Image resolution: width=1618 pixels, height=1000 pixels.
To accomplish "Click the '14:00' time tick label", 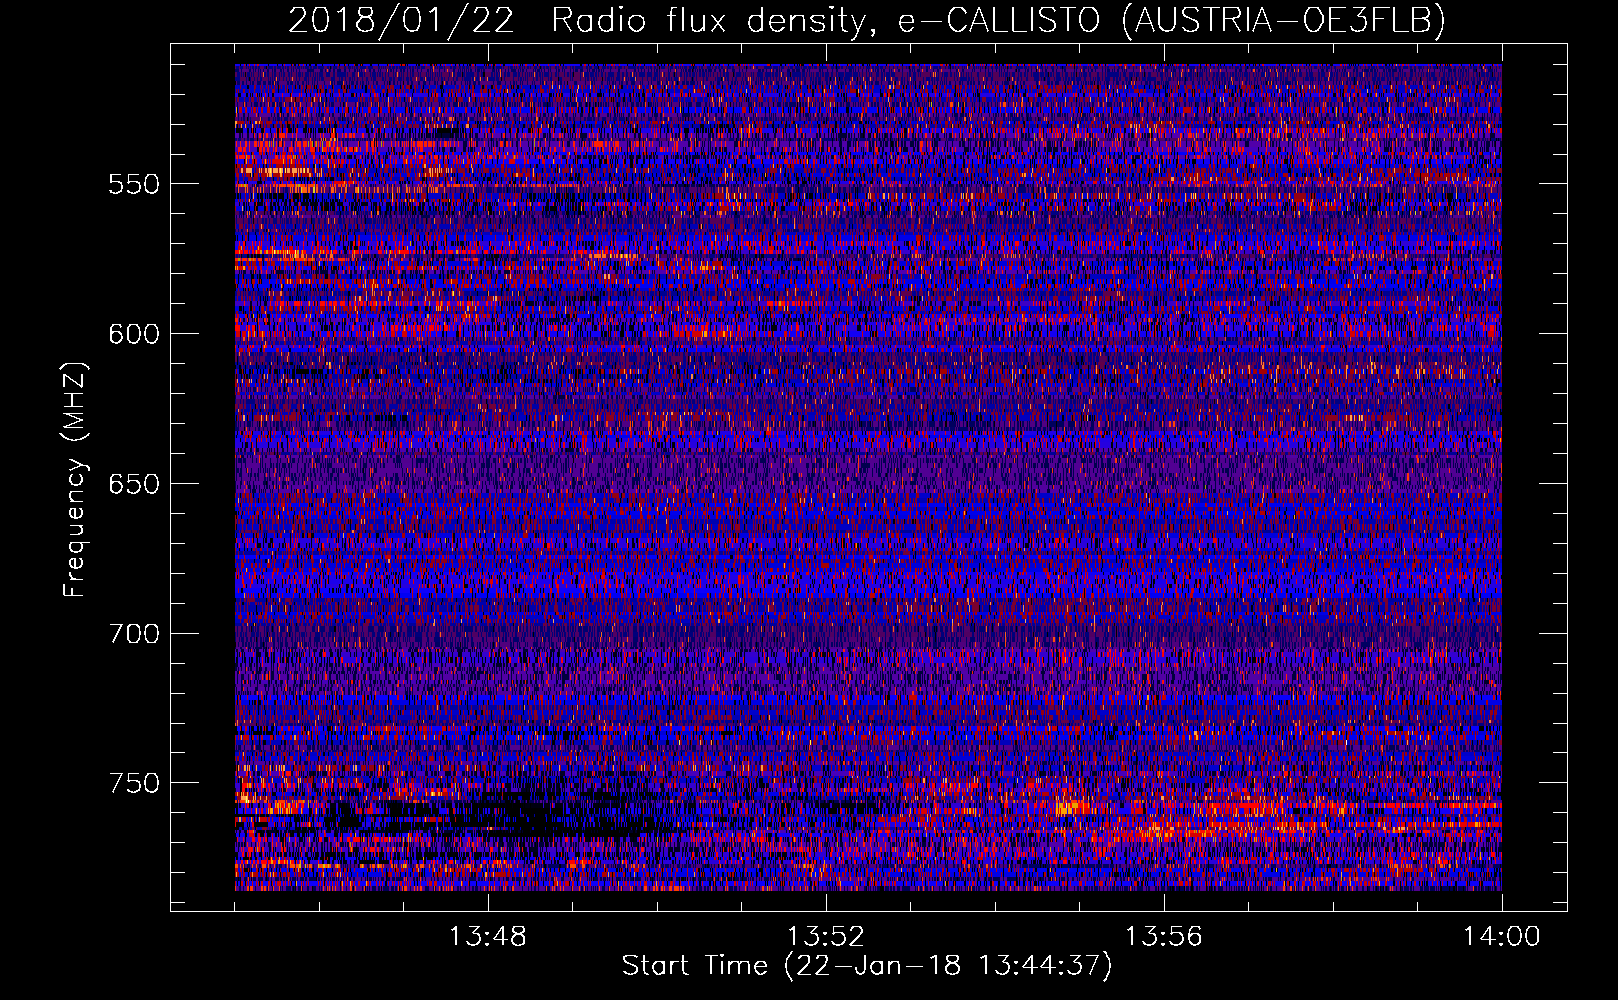I will (x=1502, y=937).
